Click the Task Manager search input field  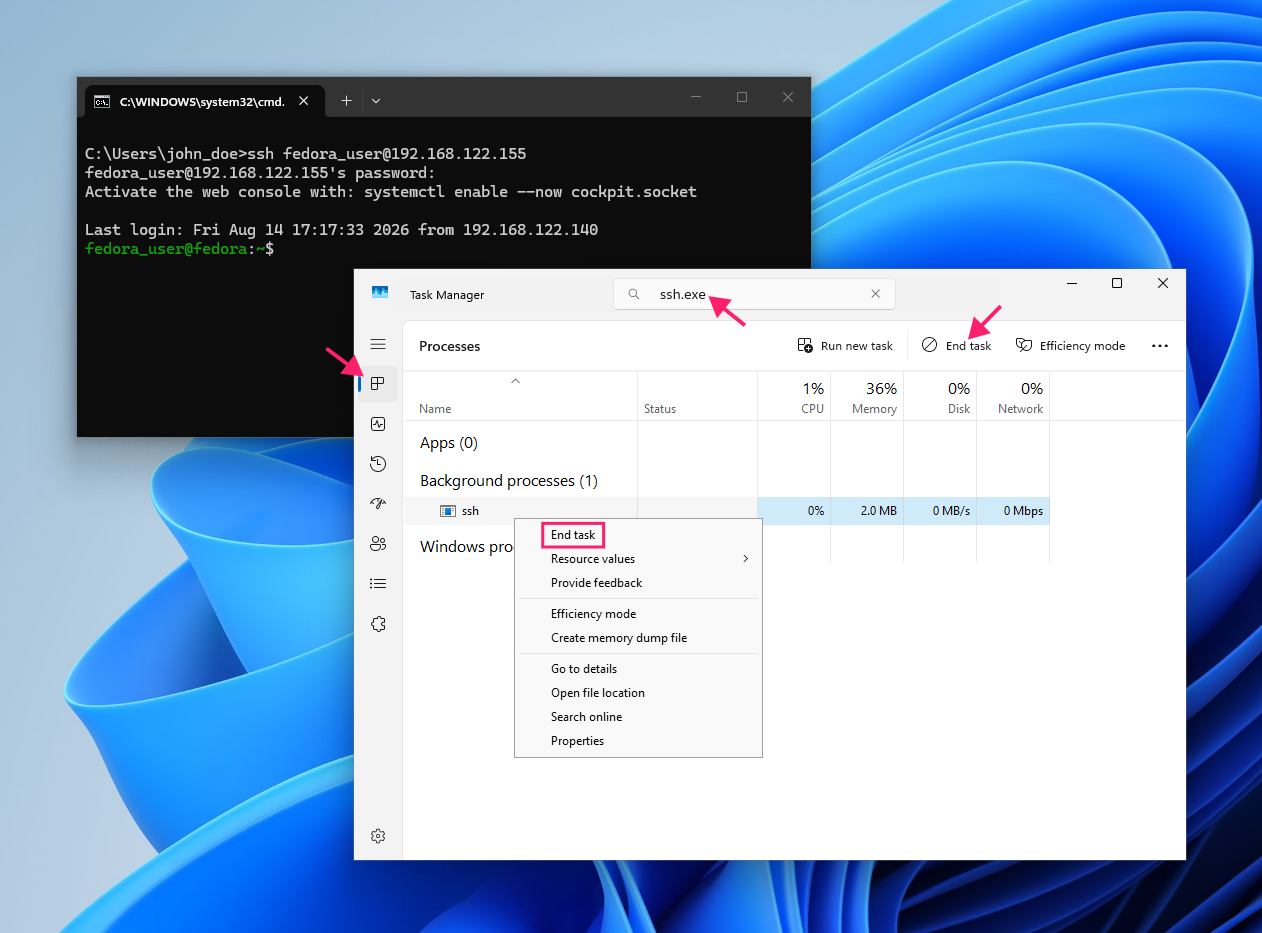[x=754, y=294]
